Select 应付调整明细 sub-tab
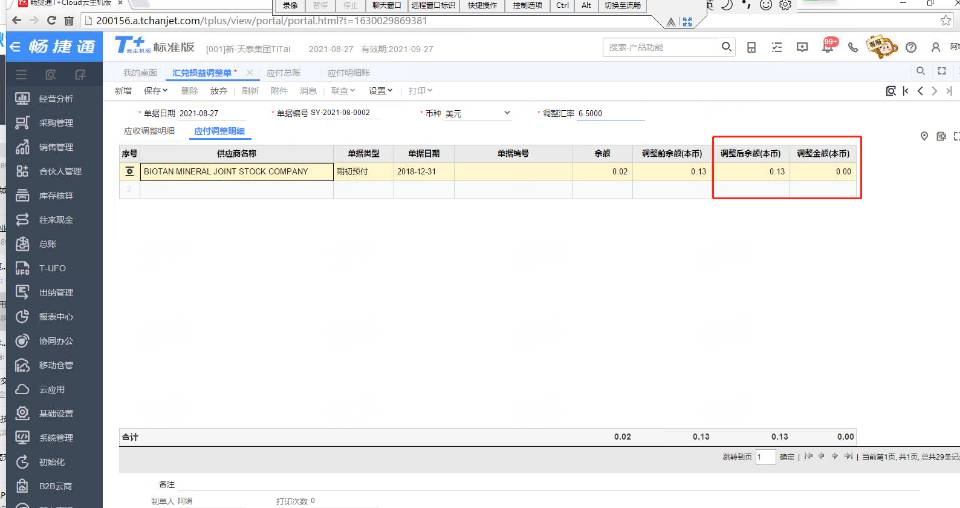Viewport: 960px width, 508px height. click(219, 131)
